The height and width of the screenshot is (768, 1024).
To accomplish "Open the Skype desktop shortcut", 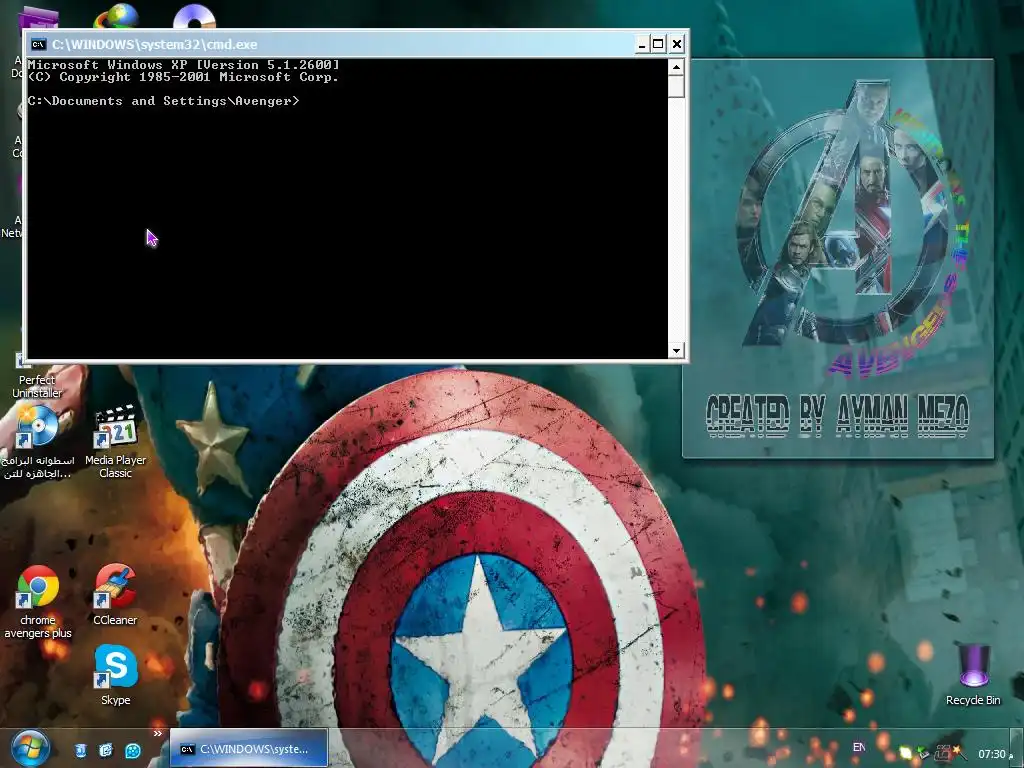I will [x=116, y=675].
